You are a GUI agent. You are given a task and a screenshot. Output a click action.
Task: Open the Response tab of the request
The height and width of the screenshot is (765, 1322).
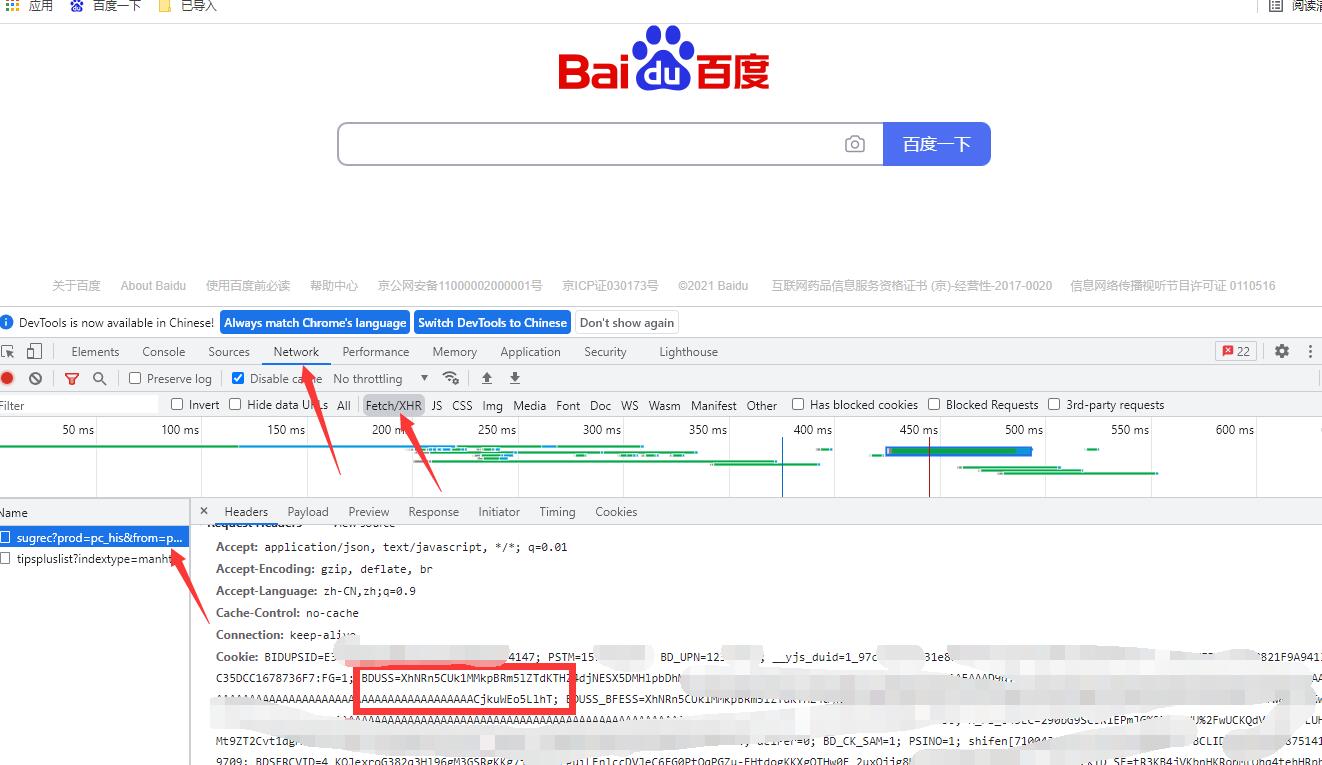click(x=433, y=512)
